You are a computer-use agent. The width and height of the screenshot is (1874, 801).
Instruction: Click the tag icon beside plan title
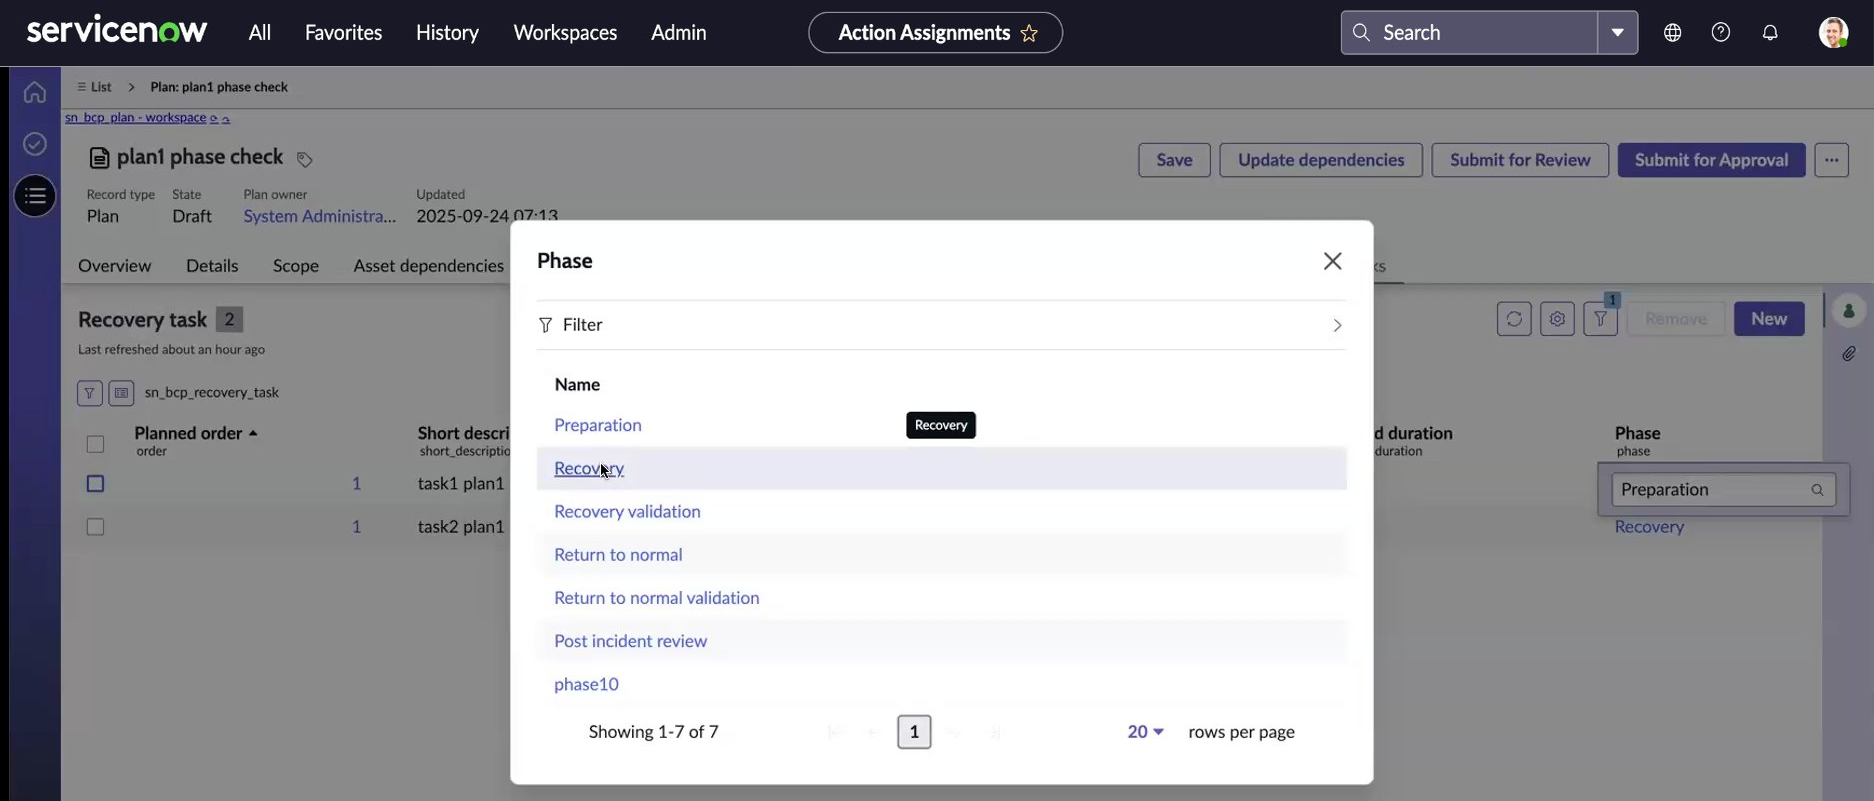tap(305, 159)
